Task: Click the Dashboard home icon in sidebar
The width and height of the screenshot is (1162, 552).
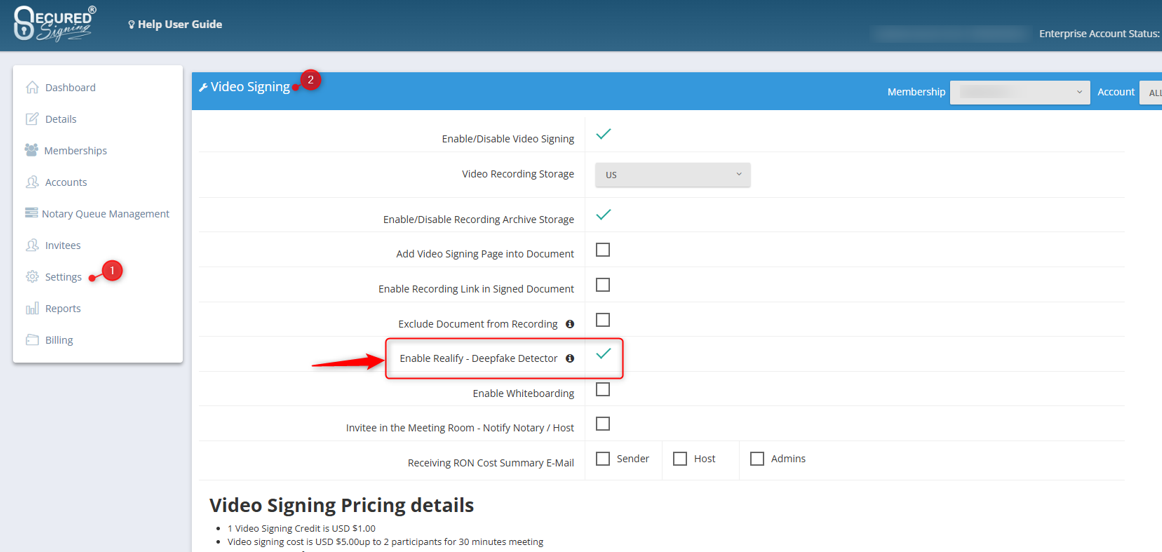Action: coord(32,87)
